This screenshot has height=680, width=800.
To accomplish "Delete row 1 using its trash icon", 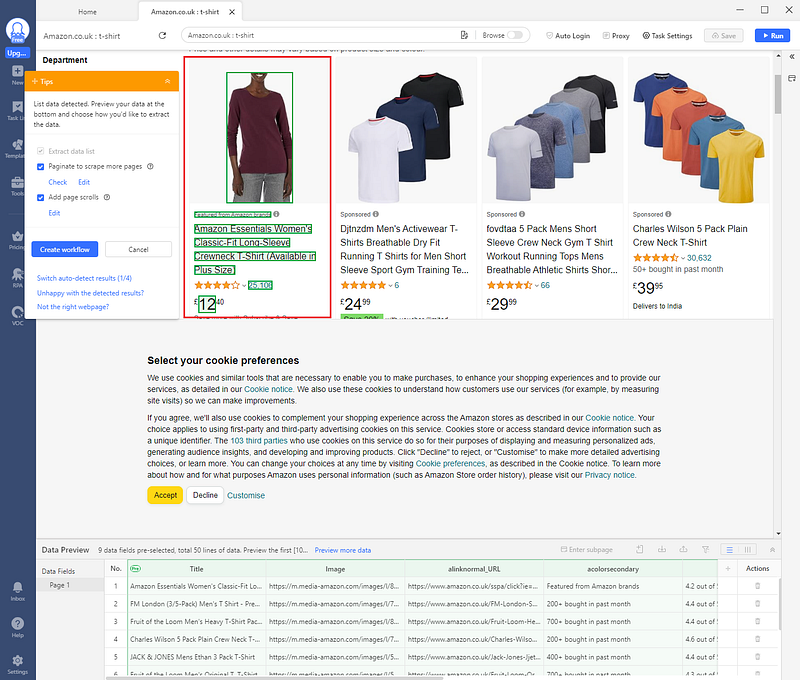I will 758,586.
